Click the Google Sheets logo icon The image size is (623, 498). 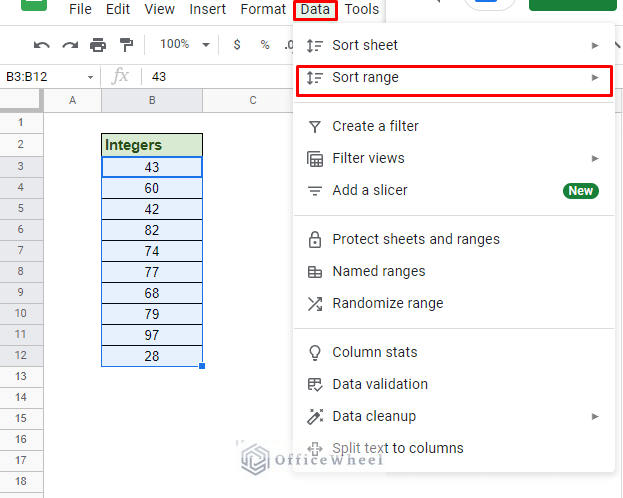[34, 5]
